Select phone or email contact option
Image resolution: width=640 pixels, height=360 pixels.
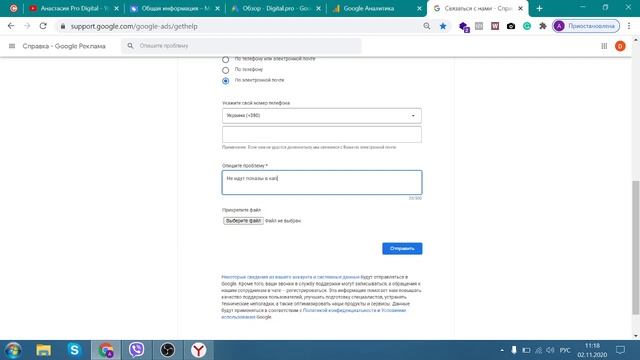pyautogui.click(x=225, y=59)
